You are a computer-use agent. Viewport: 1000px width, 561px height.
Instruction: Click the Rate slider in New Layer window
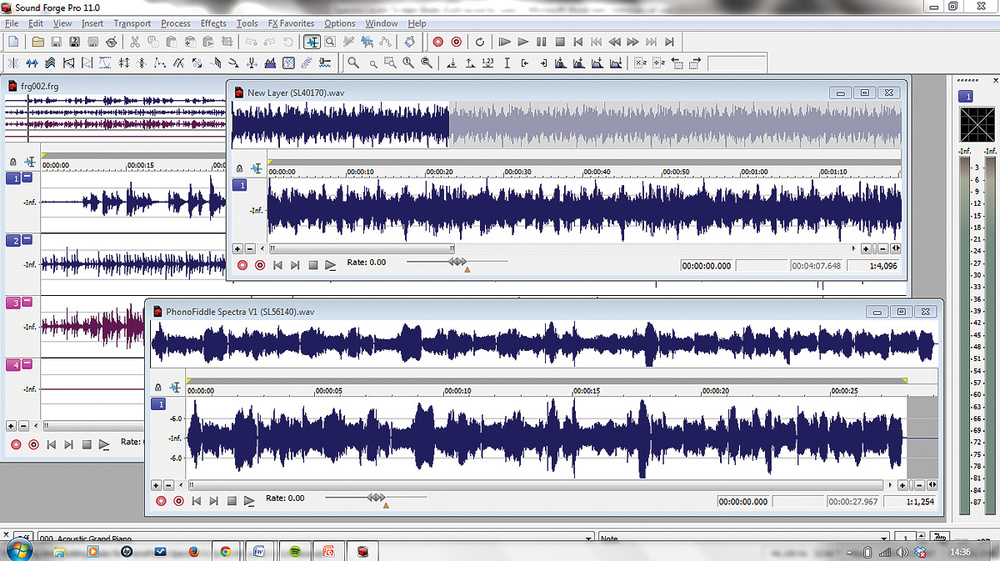457,261
